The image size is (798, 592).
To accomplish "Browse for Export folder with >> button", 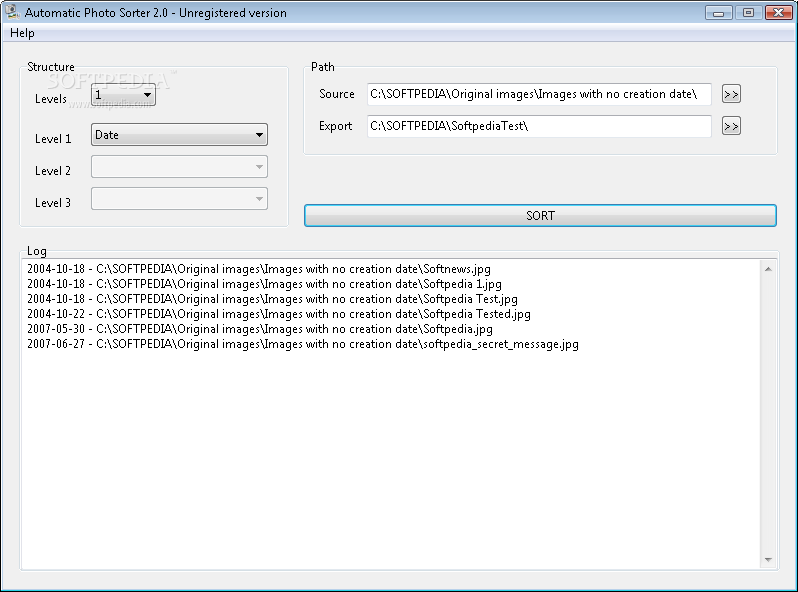I will coord(731,126).
